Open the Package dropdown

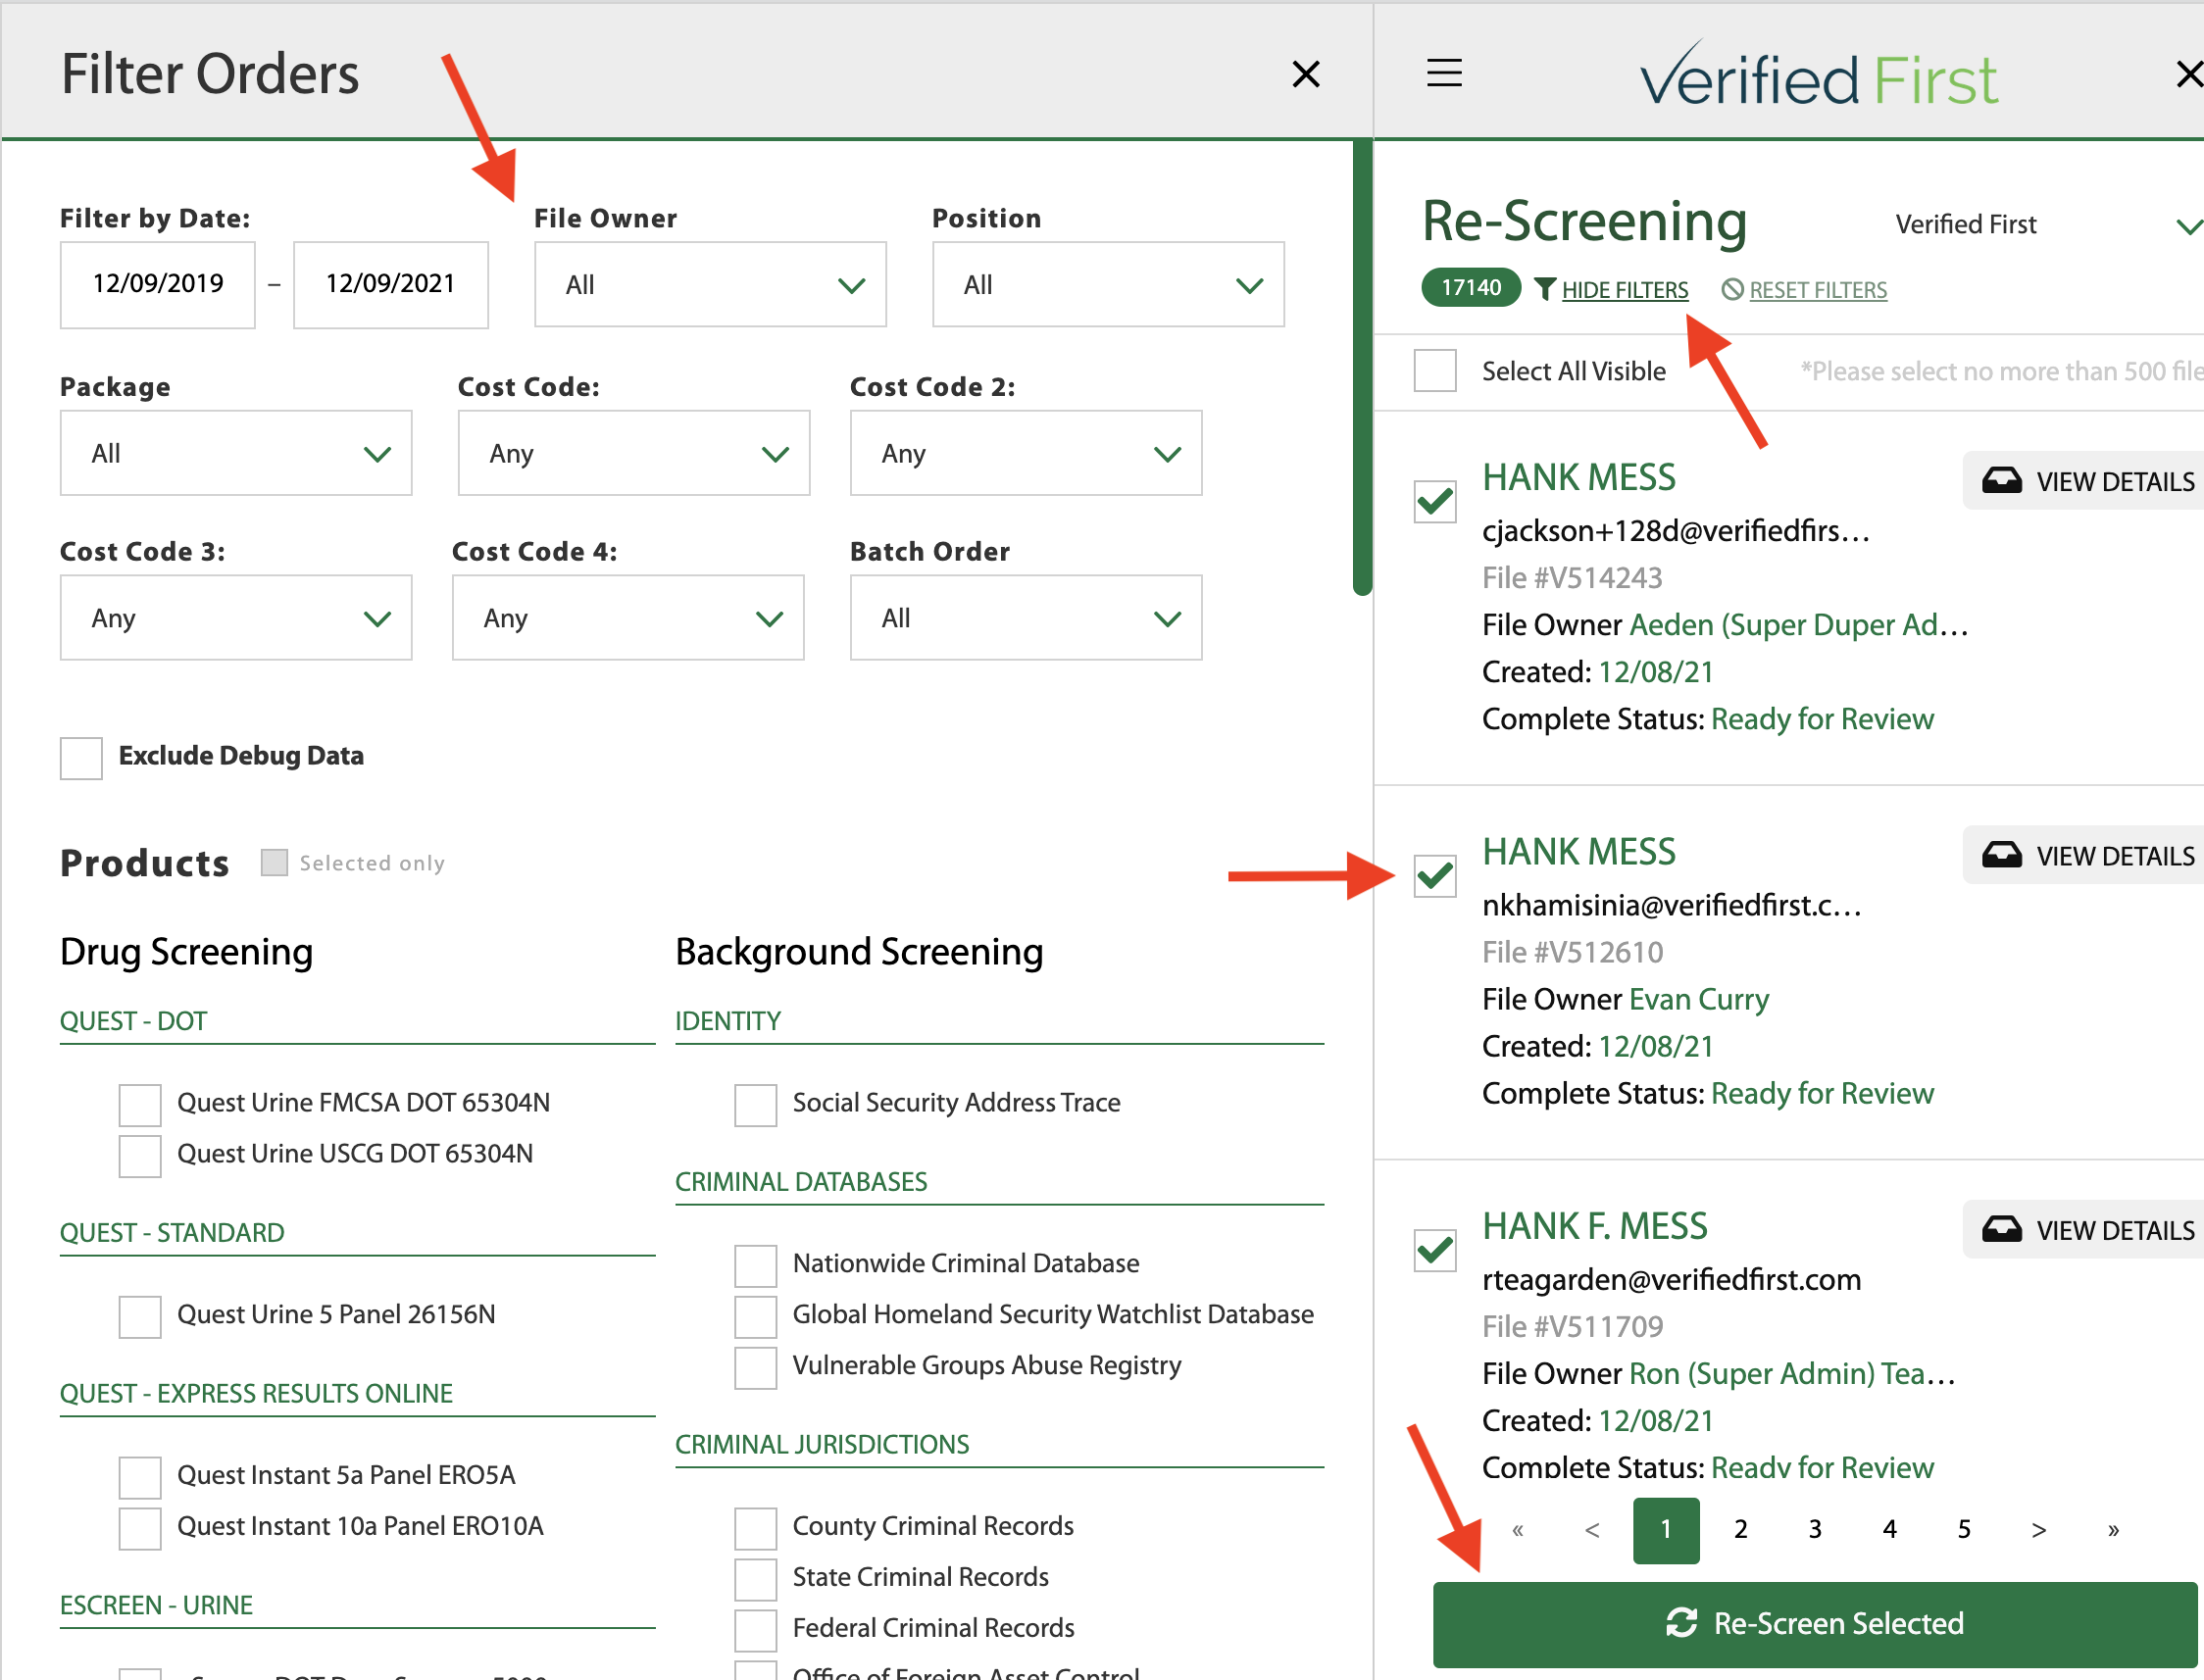pyautogui.click(x=236, y=453)
